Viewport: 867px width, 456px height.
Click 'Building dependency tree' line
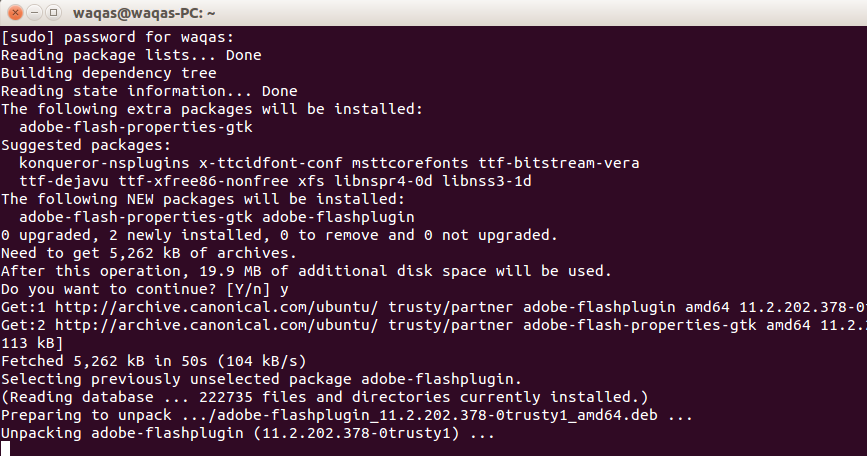108,73
